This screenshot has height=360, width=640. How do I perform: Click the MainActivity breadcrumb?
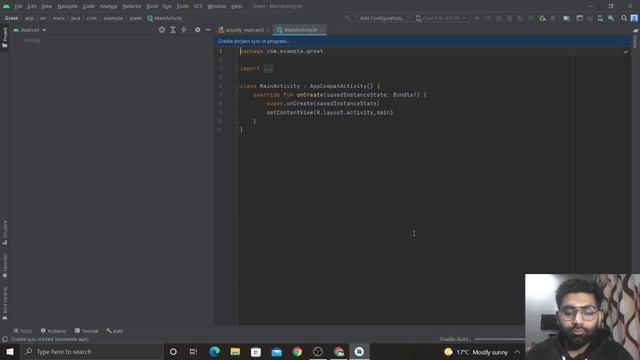(x=165, y=18)
